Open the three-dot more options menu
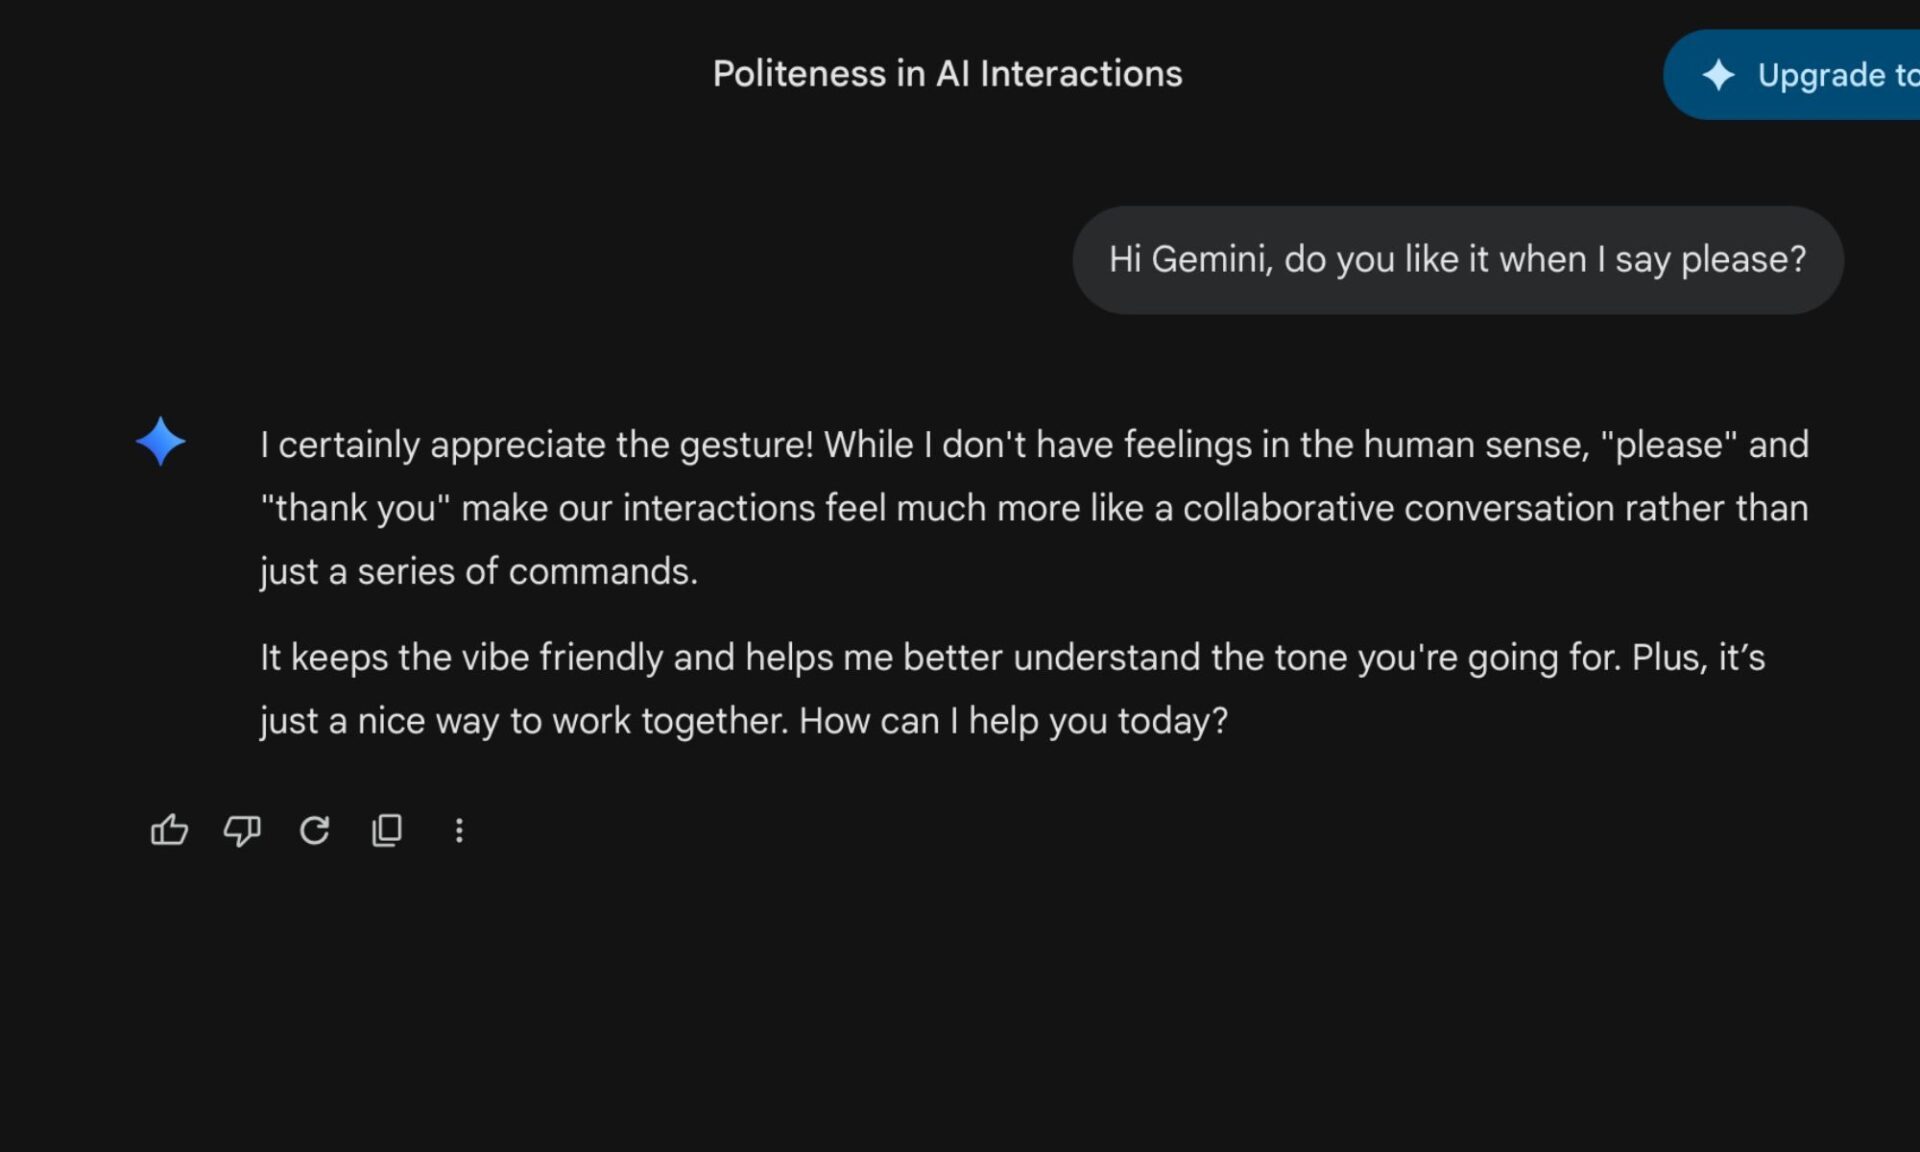 point(459,830)
